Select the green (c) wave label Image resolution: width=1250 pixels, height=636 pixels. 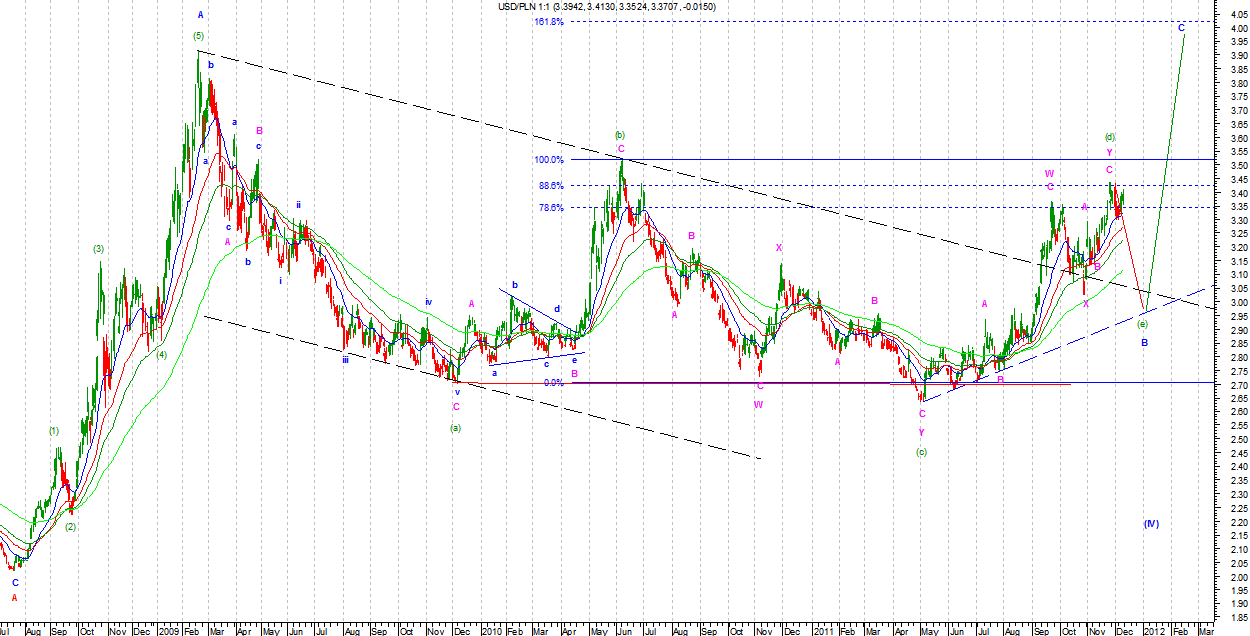tap(922, 481)
